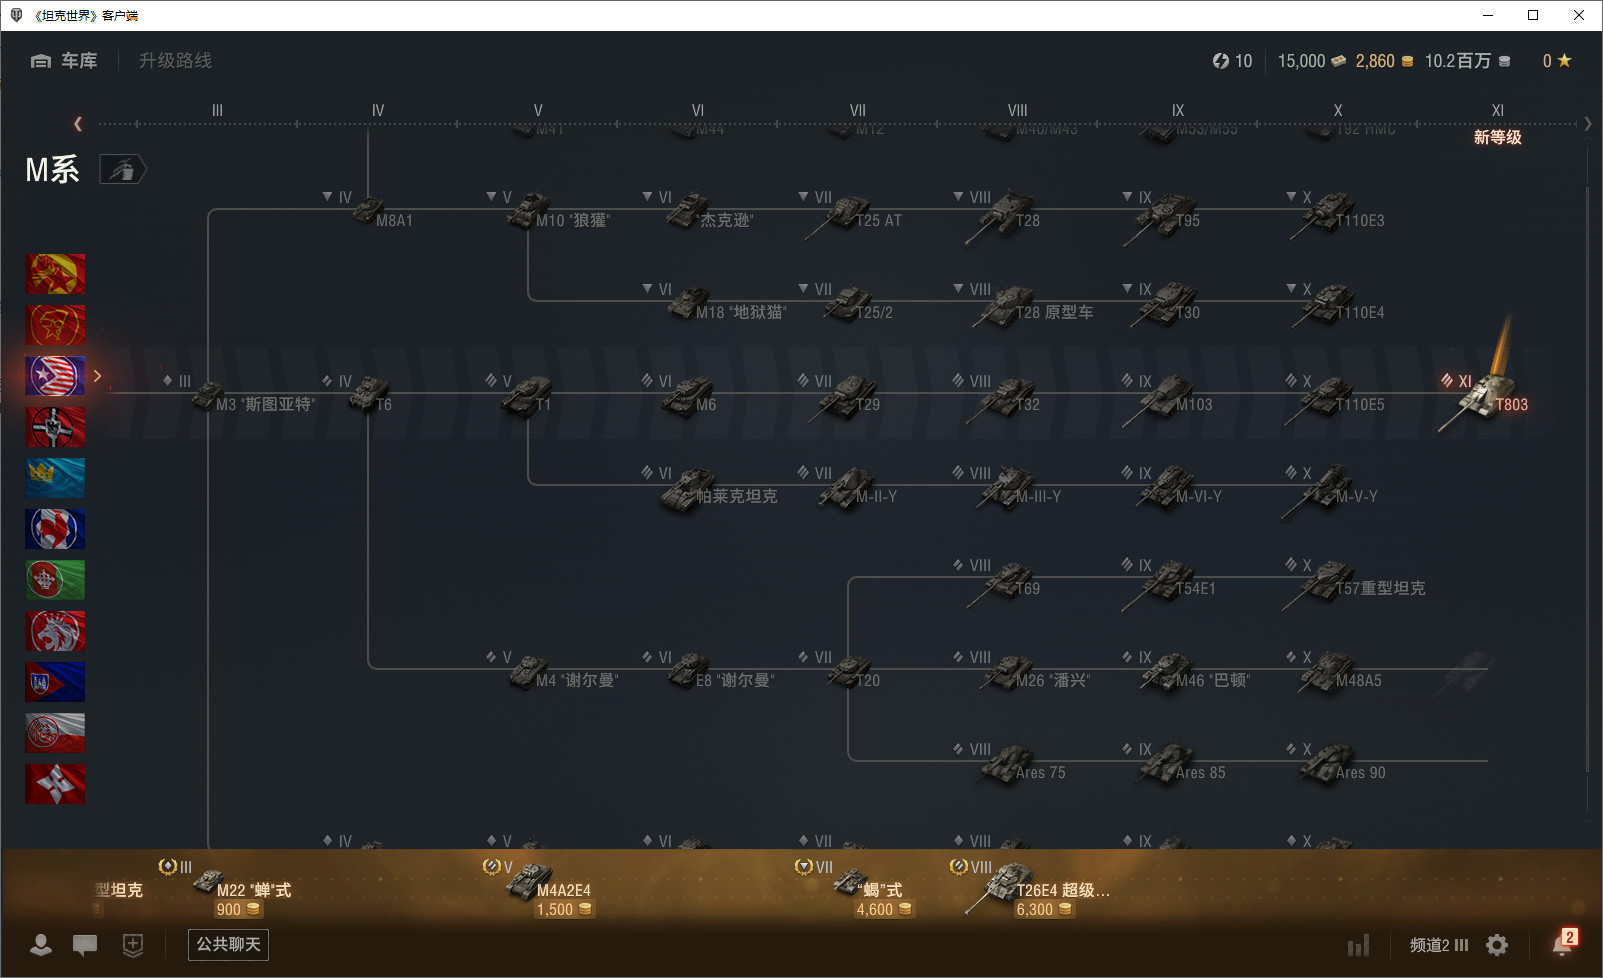This screenshot has height=978, width=1603.
Task: Select the T25 AT tank node
Action: coord(854,214)
